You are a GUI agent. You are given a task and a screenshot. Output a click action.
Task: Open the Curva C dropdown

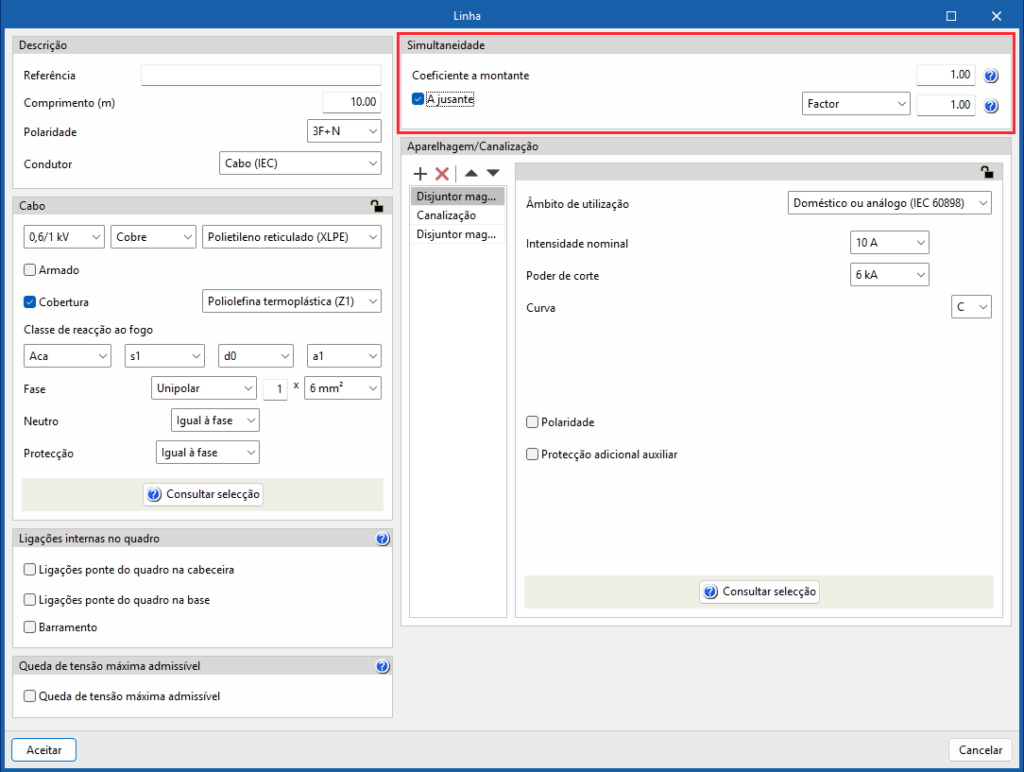[x=971, y=307]
